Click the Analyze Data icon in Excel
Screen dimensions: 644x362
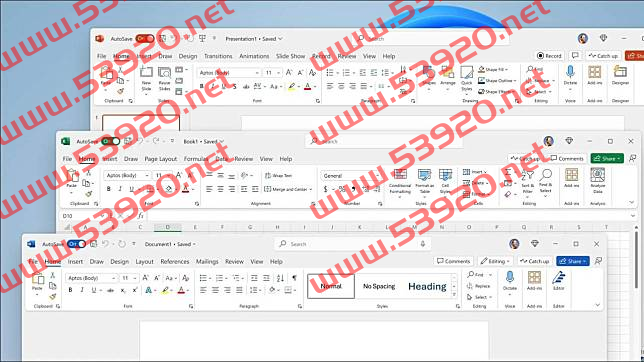coord(598,175)
